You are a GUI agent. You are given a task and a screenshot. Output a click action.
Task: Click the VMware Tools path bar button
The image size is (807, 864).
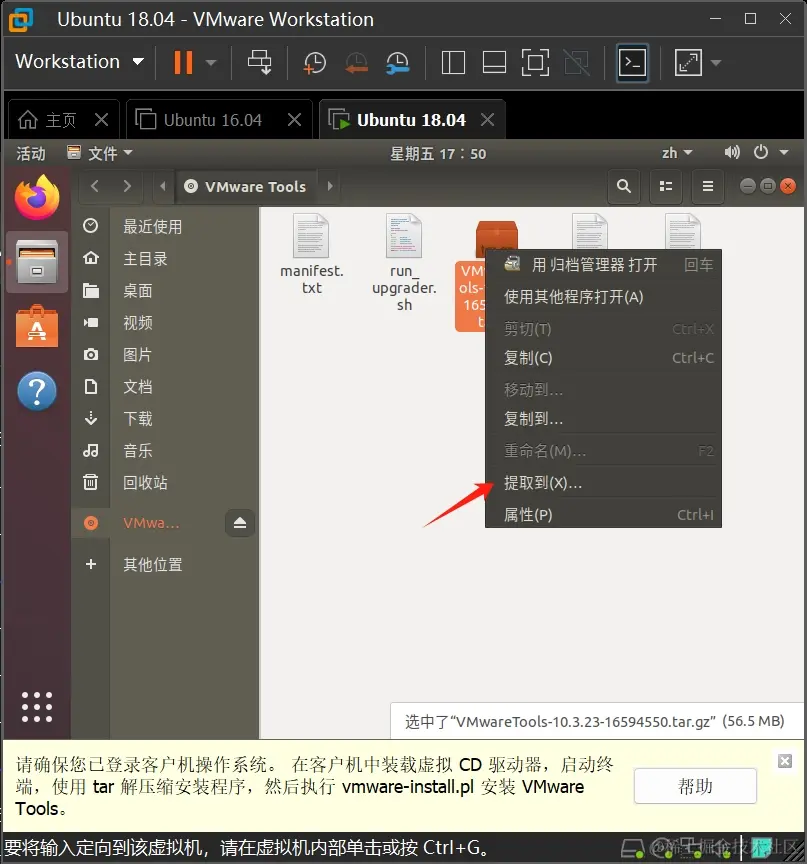pyautogui.click(x=246, y=187)
